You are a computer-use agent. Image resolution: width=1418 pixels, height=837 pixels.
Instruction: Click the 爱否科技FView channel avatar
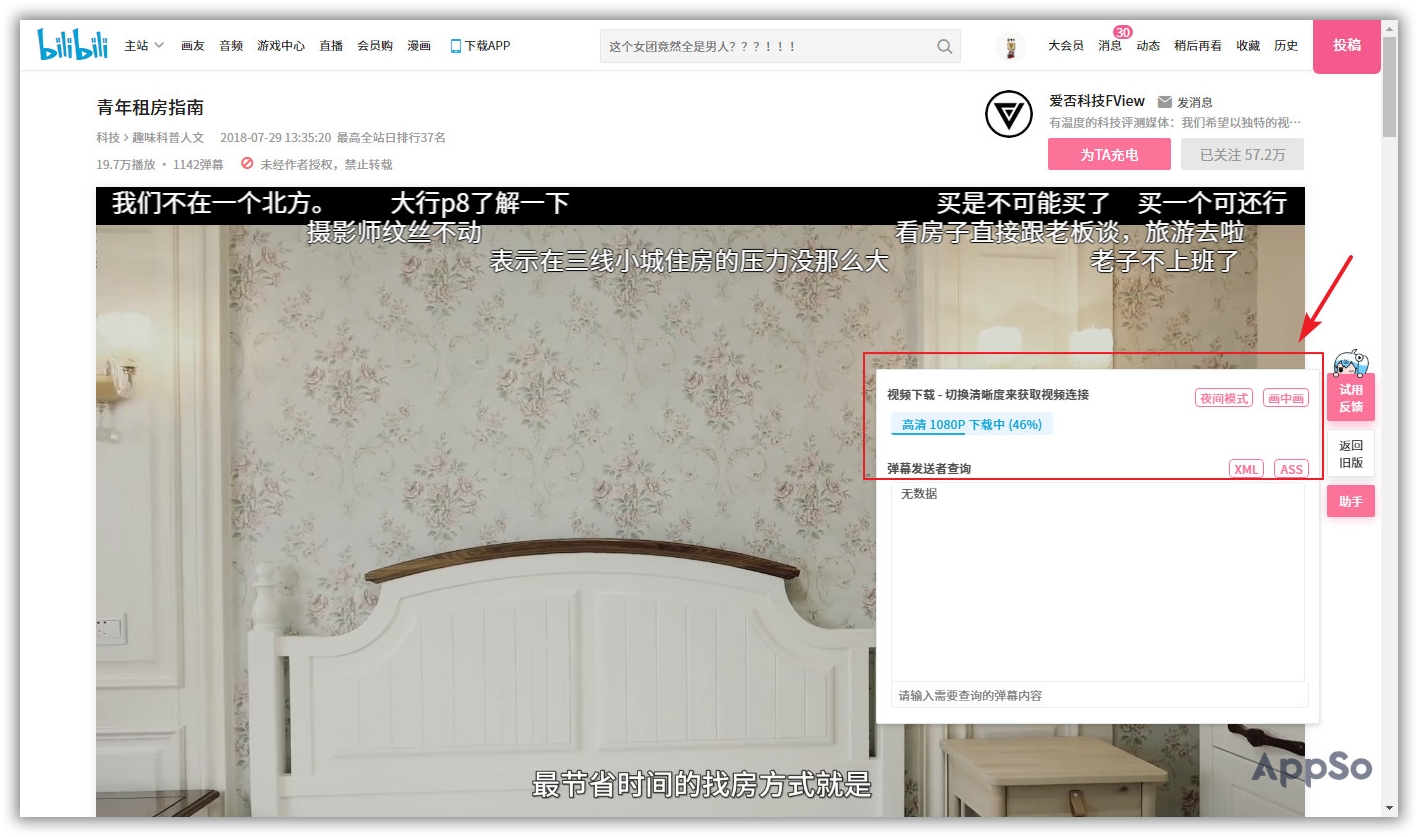coord(1008,115)
